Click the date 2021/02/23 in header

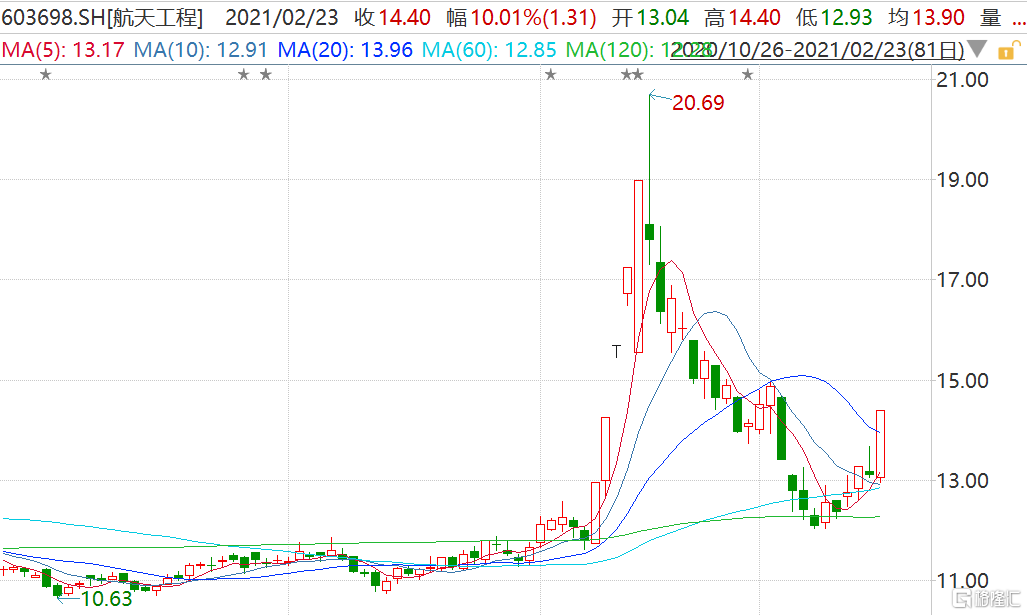tap(282, 17)
